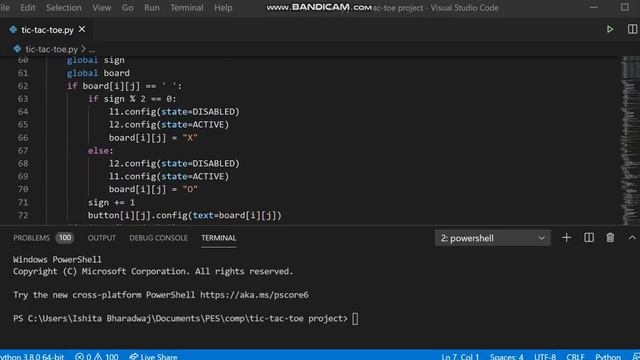Change file encoding UTF-8
640x360 pixels.
point(545,356)
